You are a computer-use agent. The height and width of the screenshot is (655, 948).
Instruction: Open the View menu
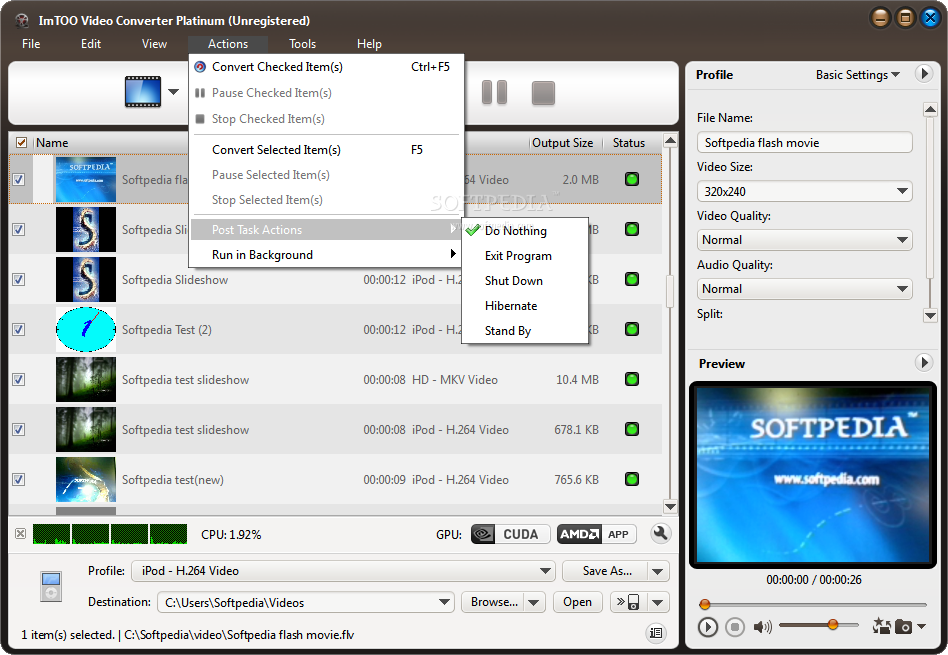(x=154, y=44)
